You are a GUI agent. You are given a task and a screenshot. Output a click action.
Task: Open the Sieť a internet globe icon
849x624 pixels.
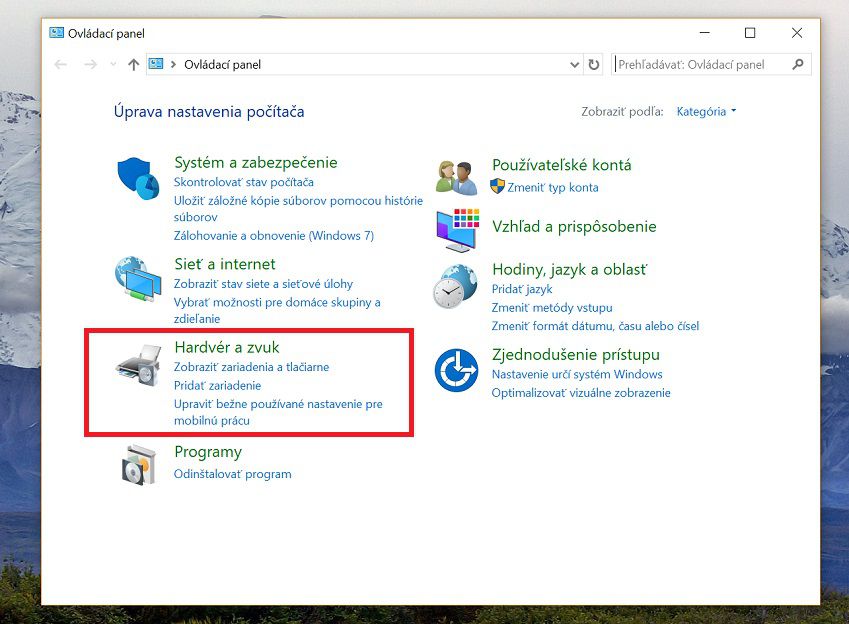pos(138,280)
